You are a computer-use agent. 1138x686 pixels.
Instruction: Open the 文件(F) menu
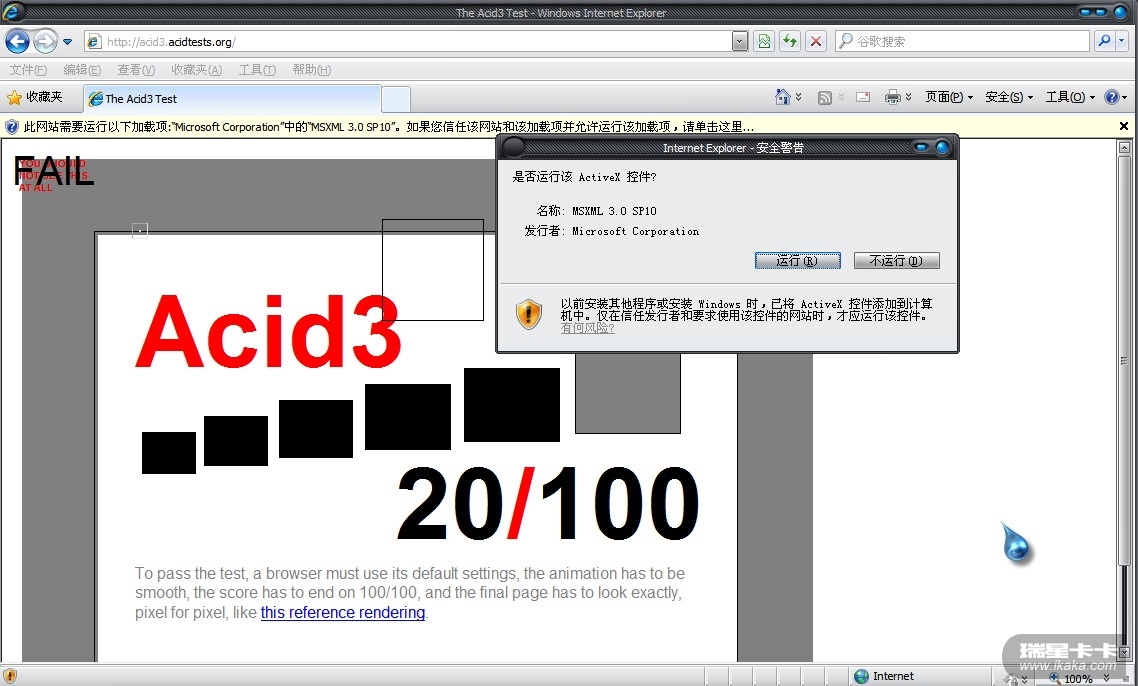point(28,70)
